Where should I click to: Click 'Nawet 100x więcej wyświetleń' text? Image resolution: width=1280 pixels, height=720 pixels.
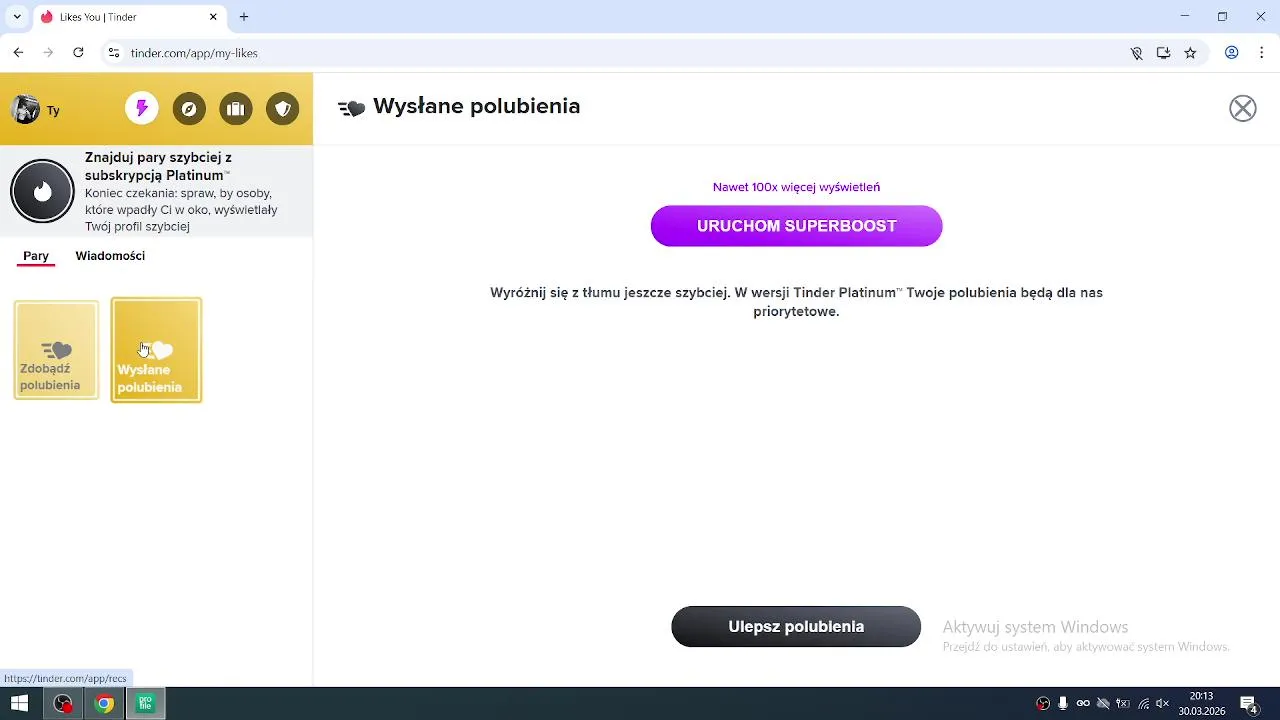[796, 187]
